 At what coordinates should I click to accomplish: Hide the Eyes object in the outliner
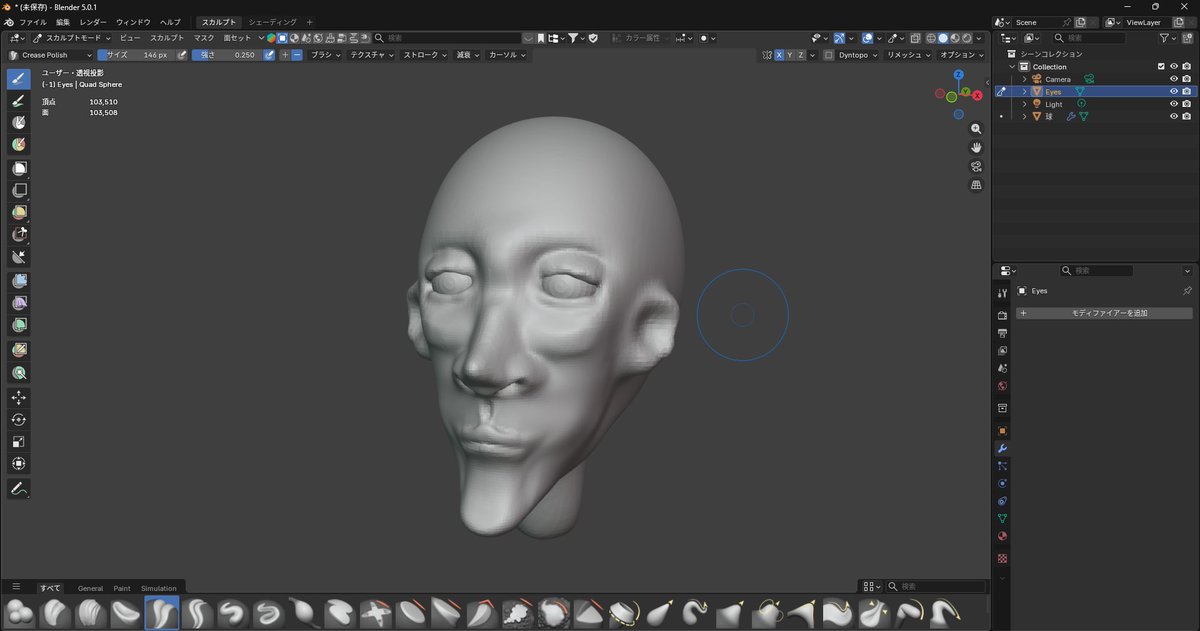tap(1174, 91)
